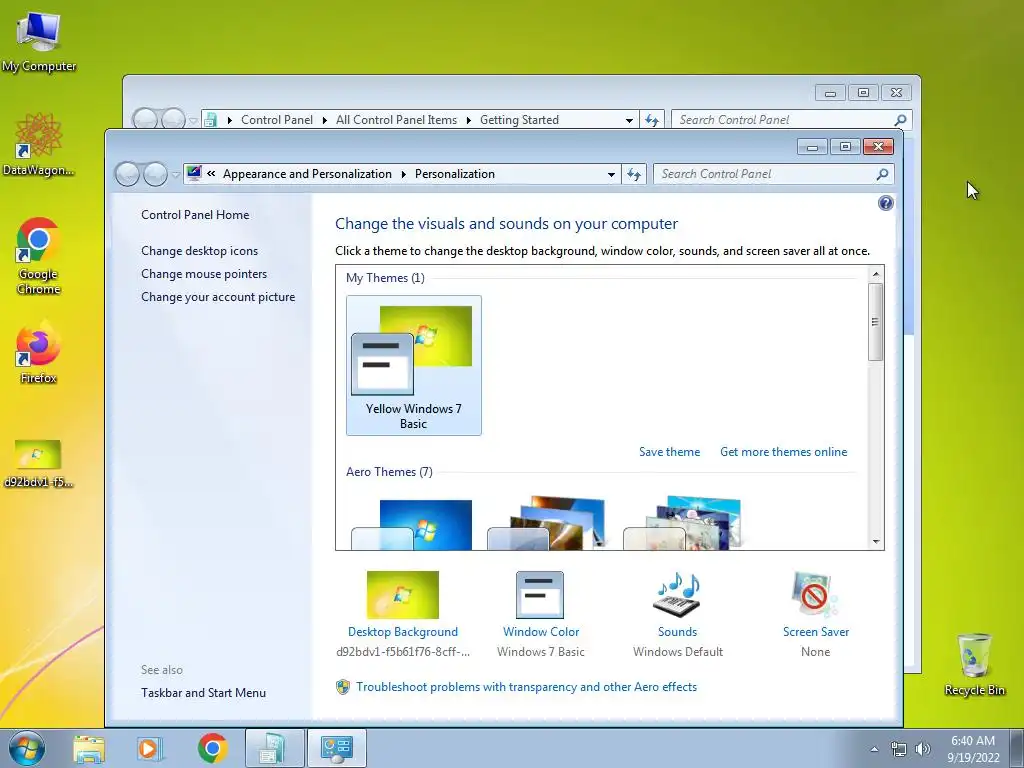Click the forward arrow in Personalization window
The image size is (1024, 768).
155,174
